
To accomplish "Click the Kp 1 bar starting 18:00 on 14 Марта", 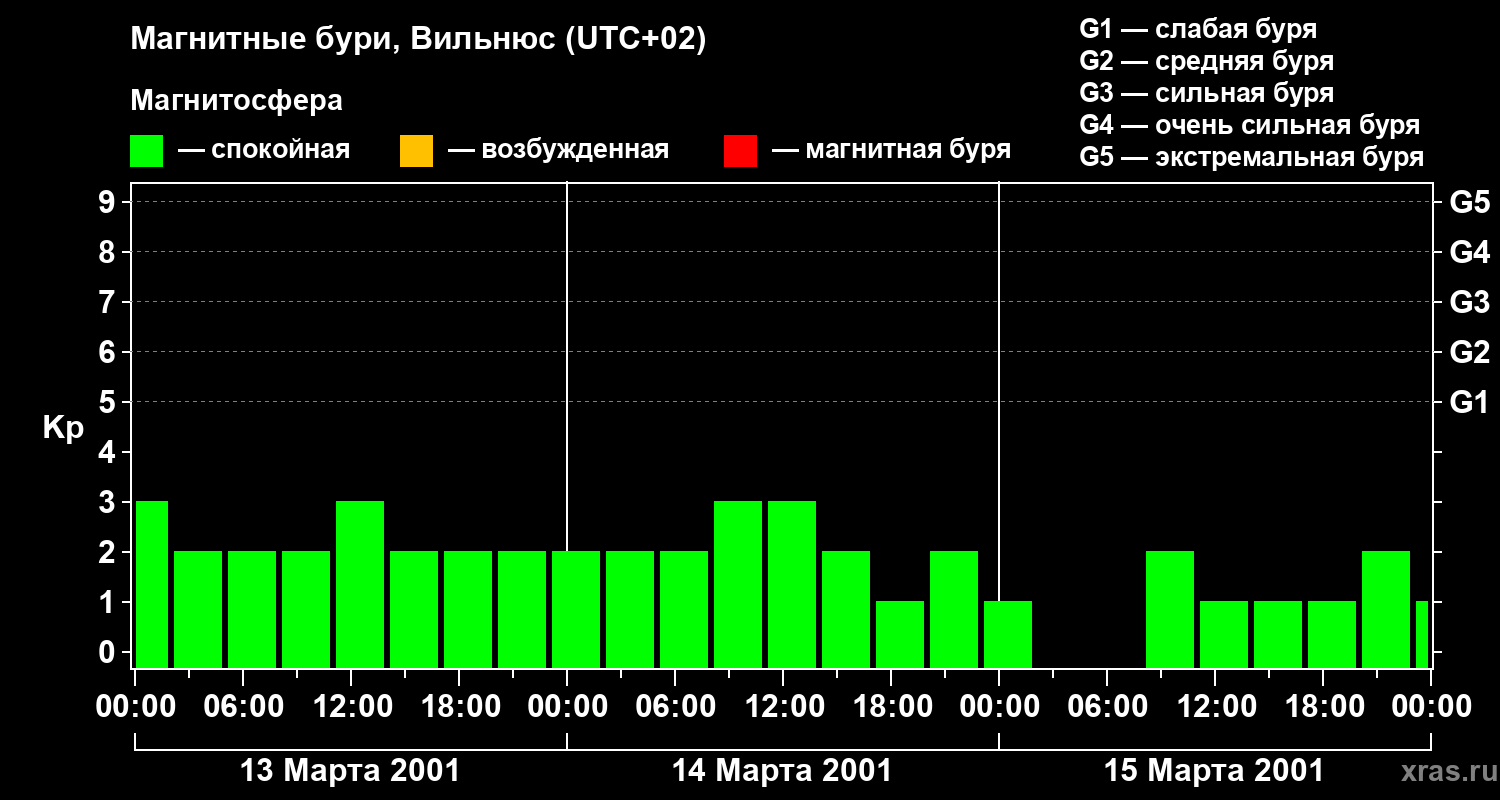I will (x=900, y=635).
